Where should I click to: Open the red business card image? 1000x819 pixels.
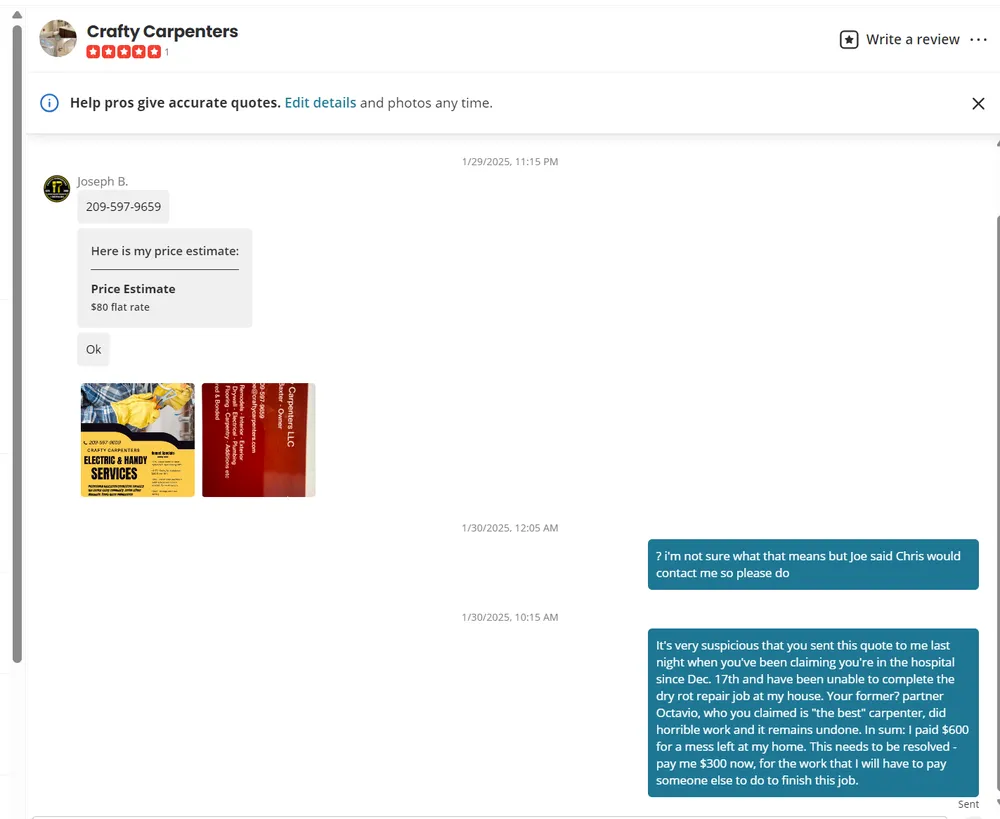click(x=258, y=440)
